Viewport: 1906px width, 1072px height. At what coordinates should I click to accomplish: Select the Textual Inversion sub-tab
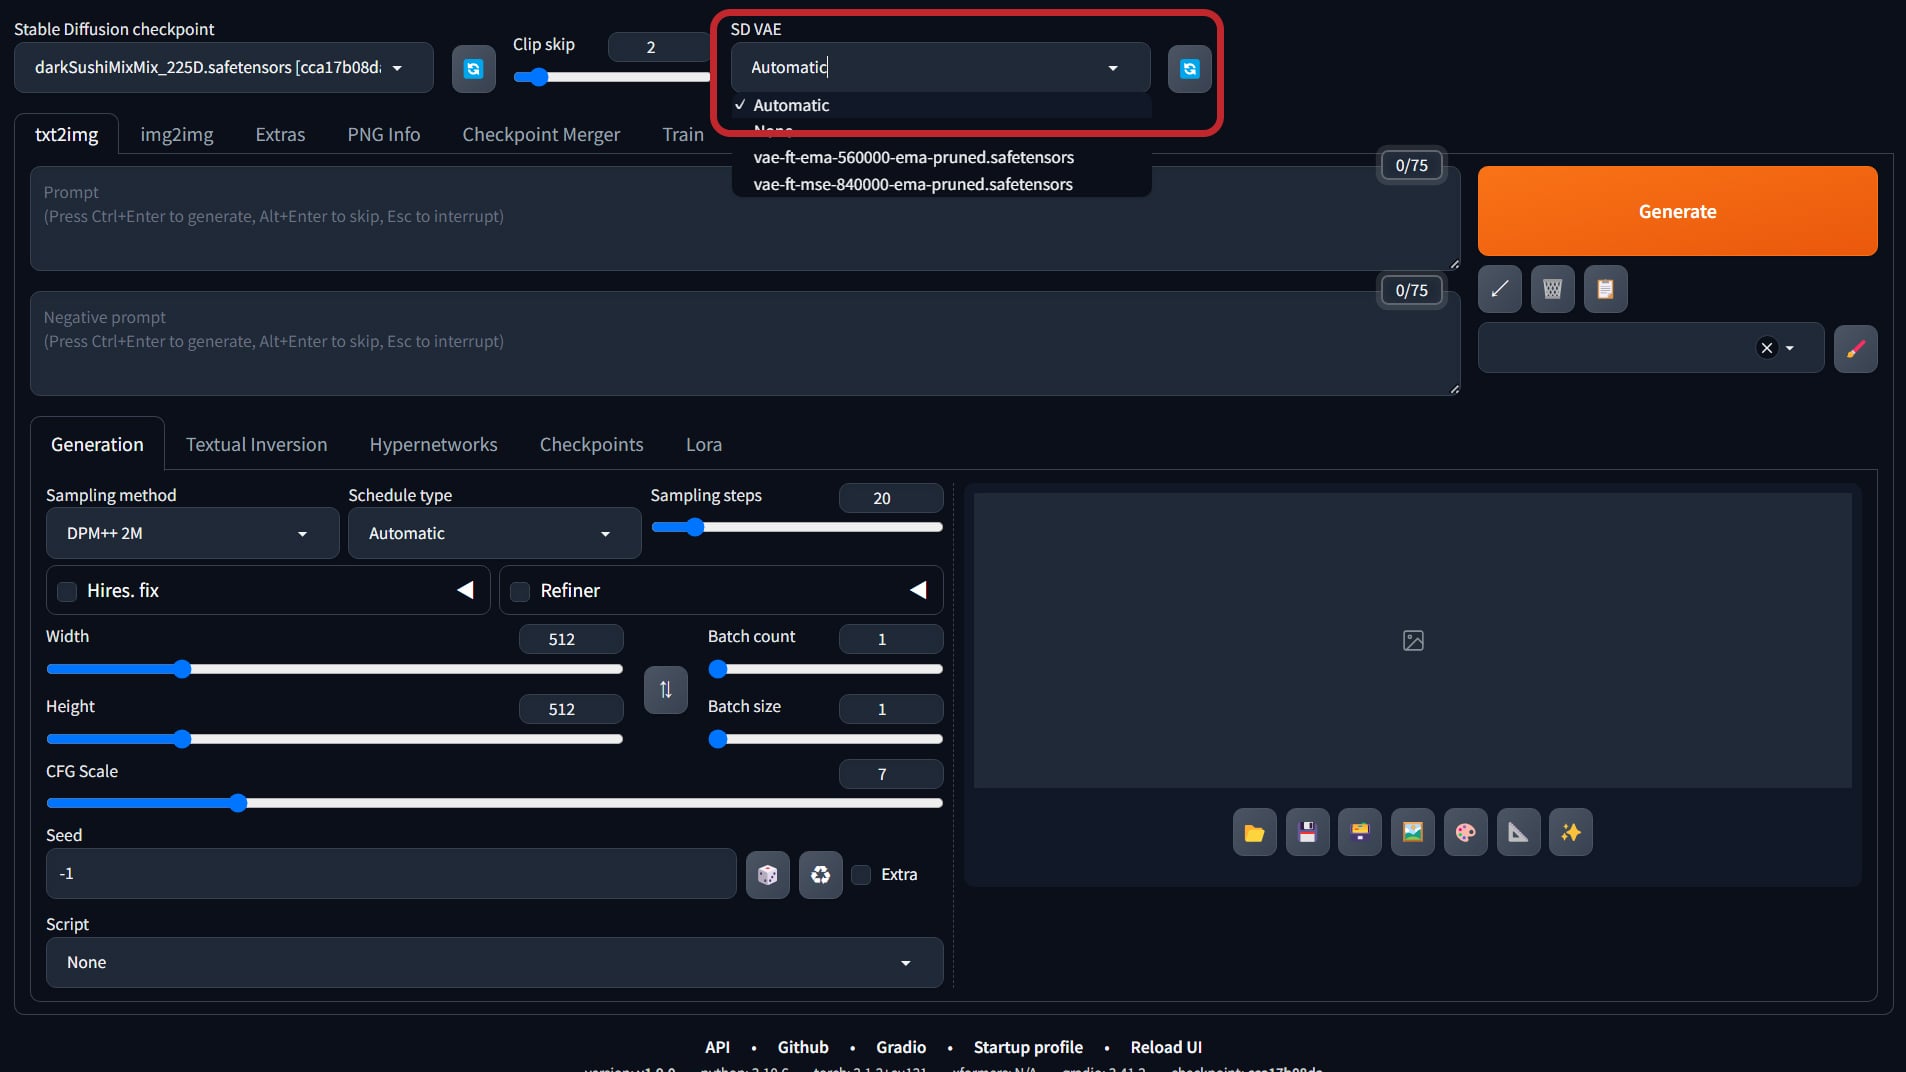coord(256,444)
